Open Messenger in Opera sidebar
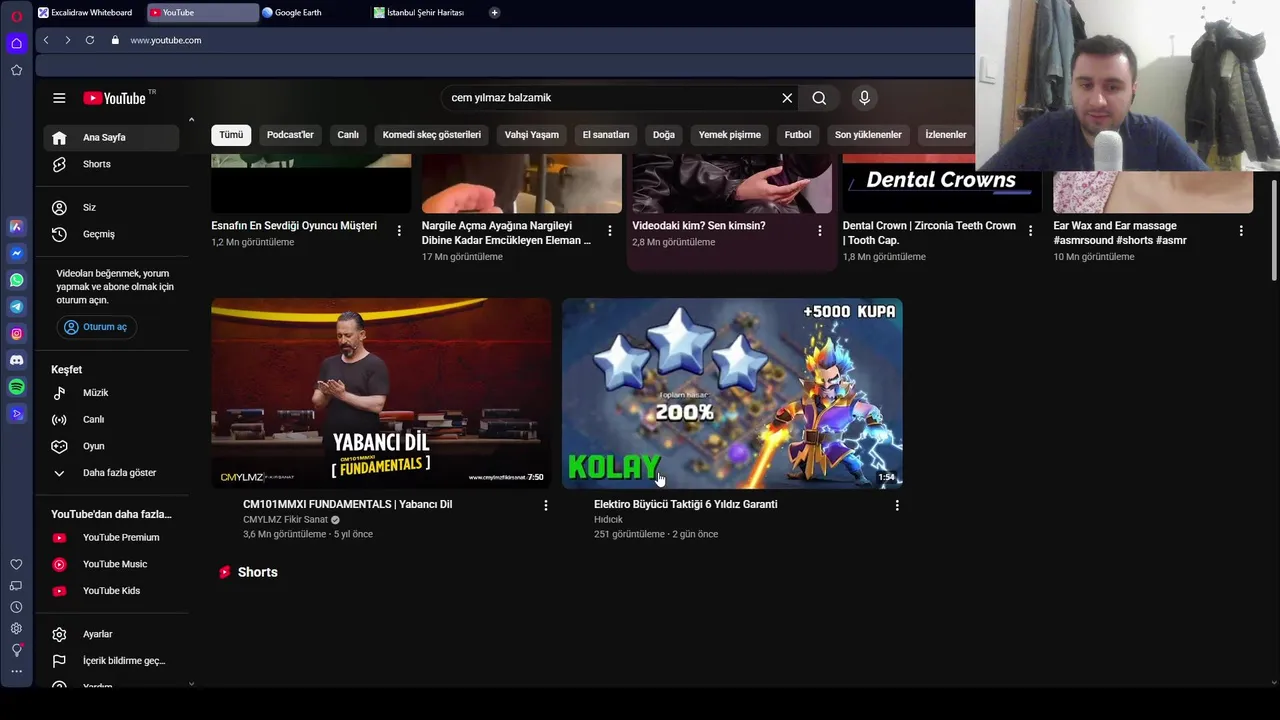The width and height of the screenshot is (1280, 720). tap(16, 253)
